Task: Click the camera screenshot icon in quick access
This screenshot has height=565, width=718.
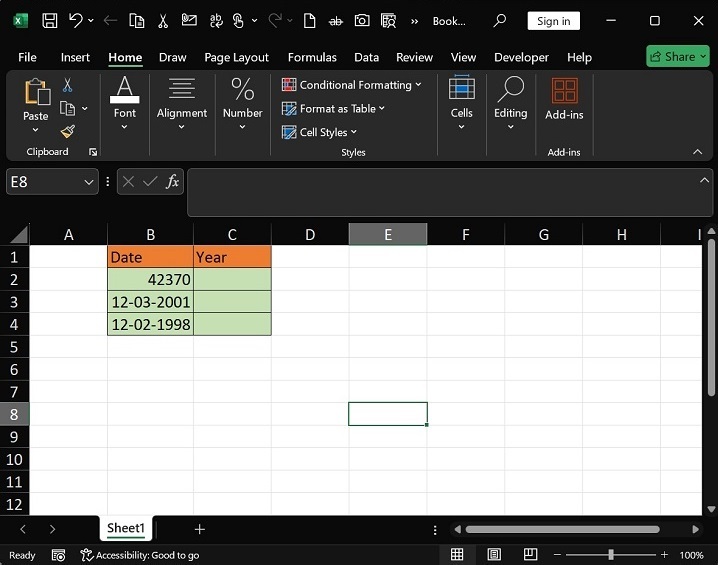Action: (362, 20)
